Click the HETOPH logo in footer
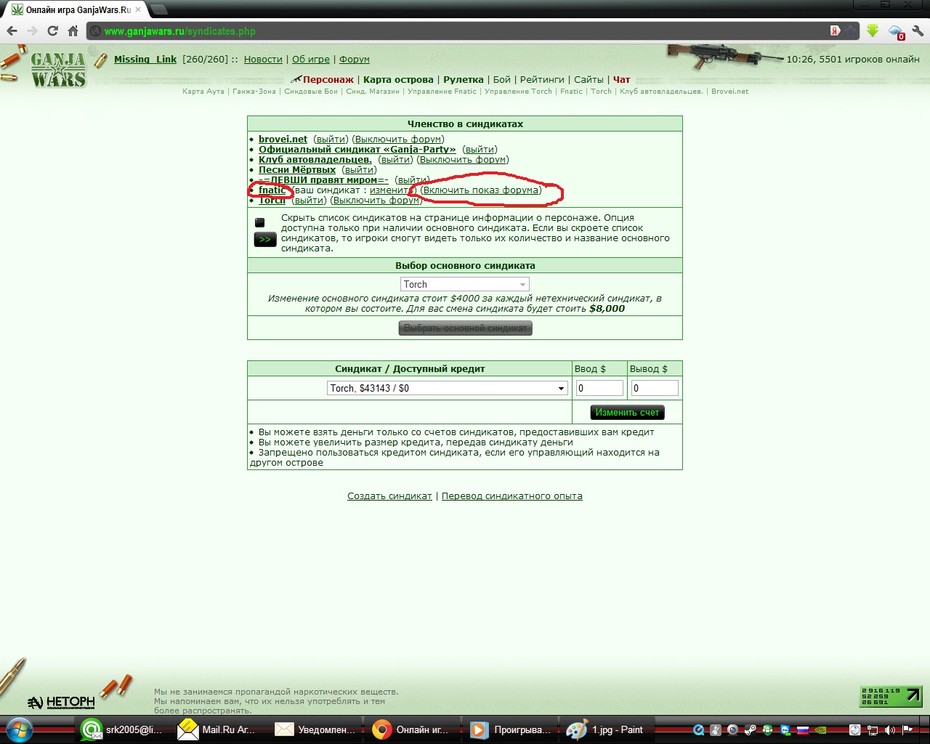The image size is (930, 744). (x=61, y=702)
